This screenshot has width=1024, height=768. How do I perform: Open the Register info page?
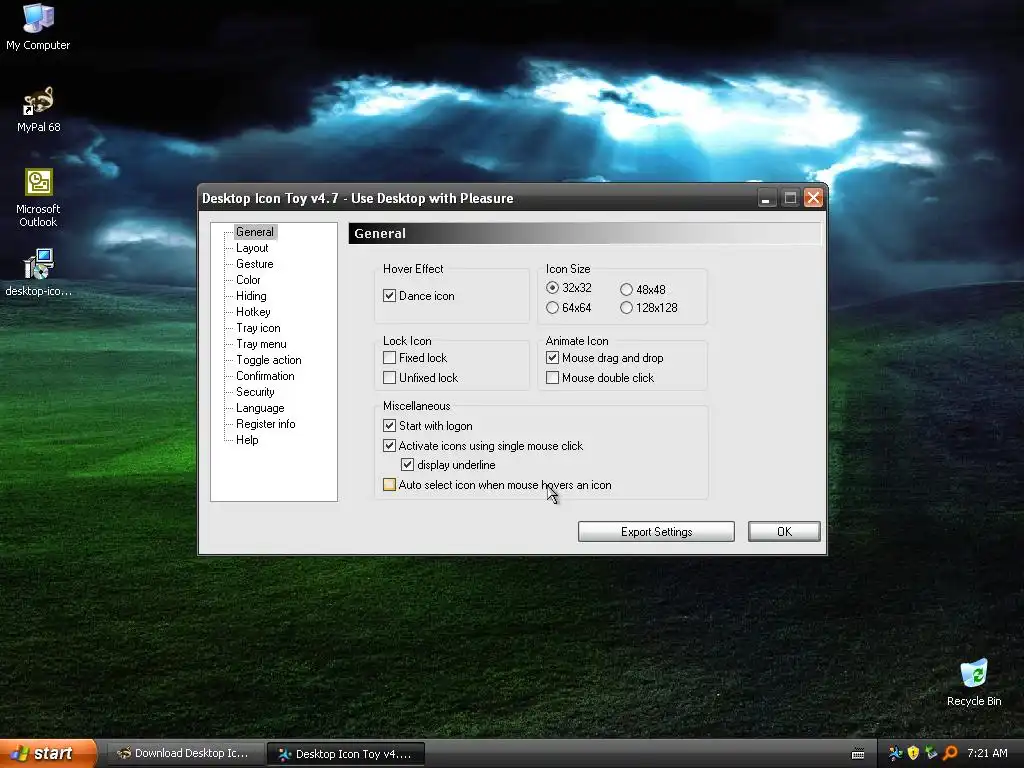pyautogui.click(x=265, y=424)
